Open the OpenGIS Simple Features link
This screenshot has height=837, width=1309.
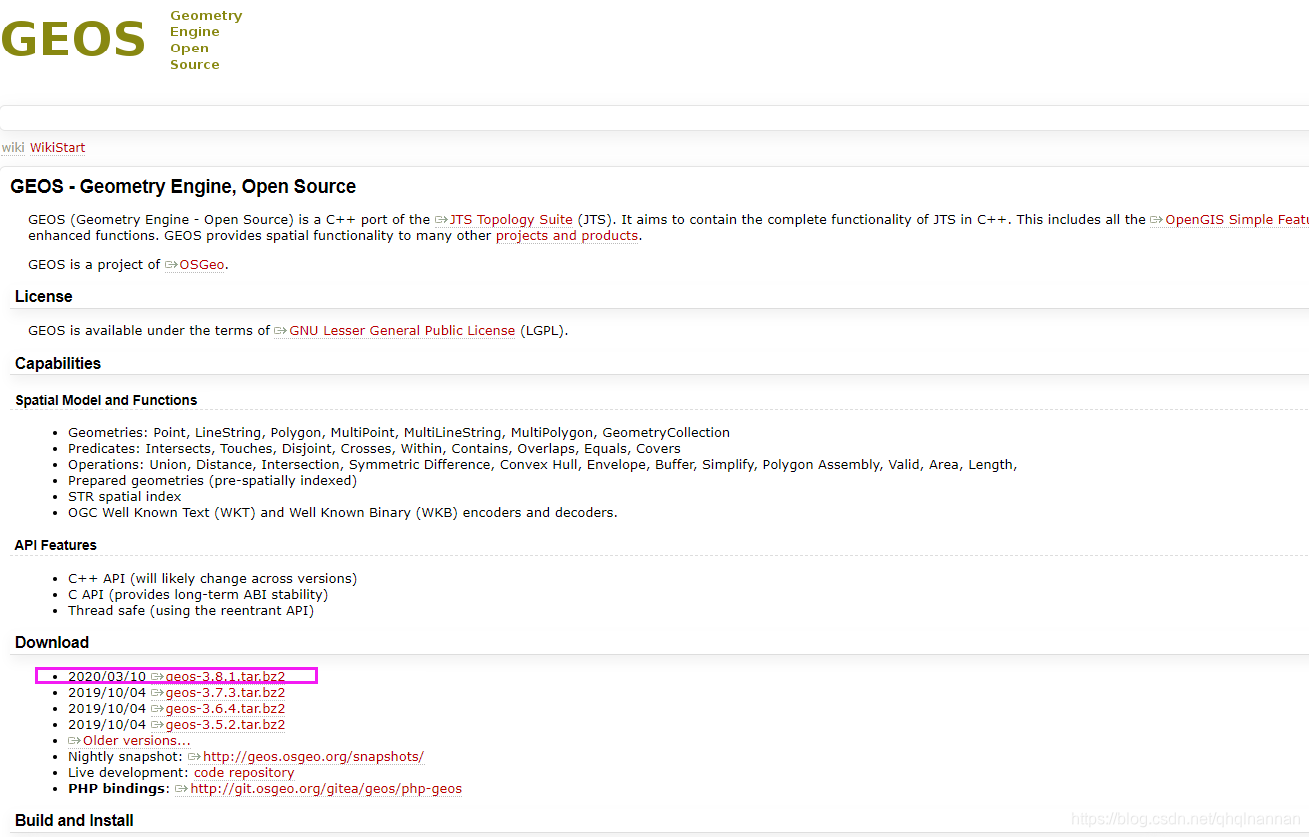click(1237, 220)
